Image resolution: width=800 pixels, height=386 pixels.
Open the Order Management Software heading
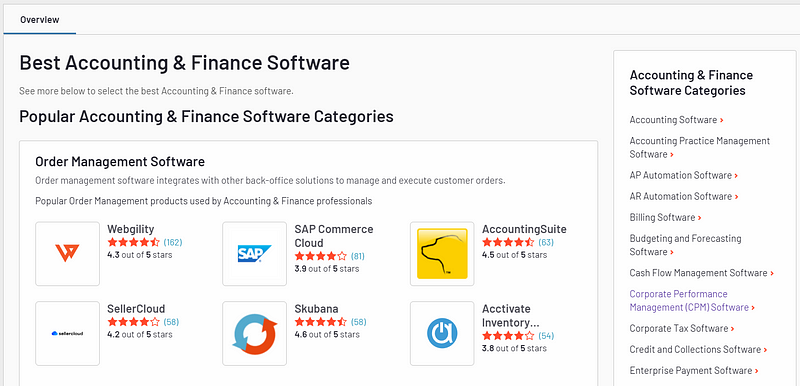[x=120, y=162]
